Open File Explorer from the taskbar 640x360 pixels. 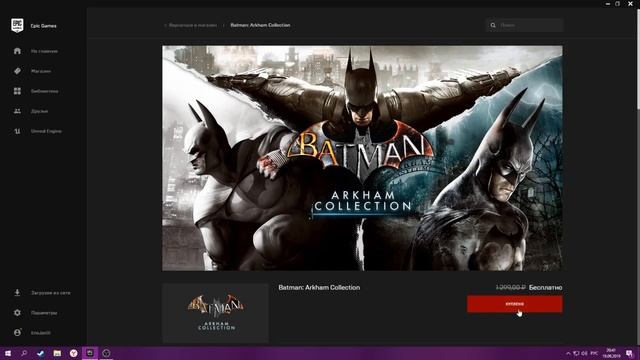57,353
